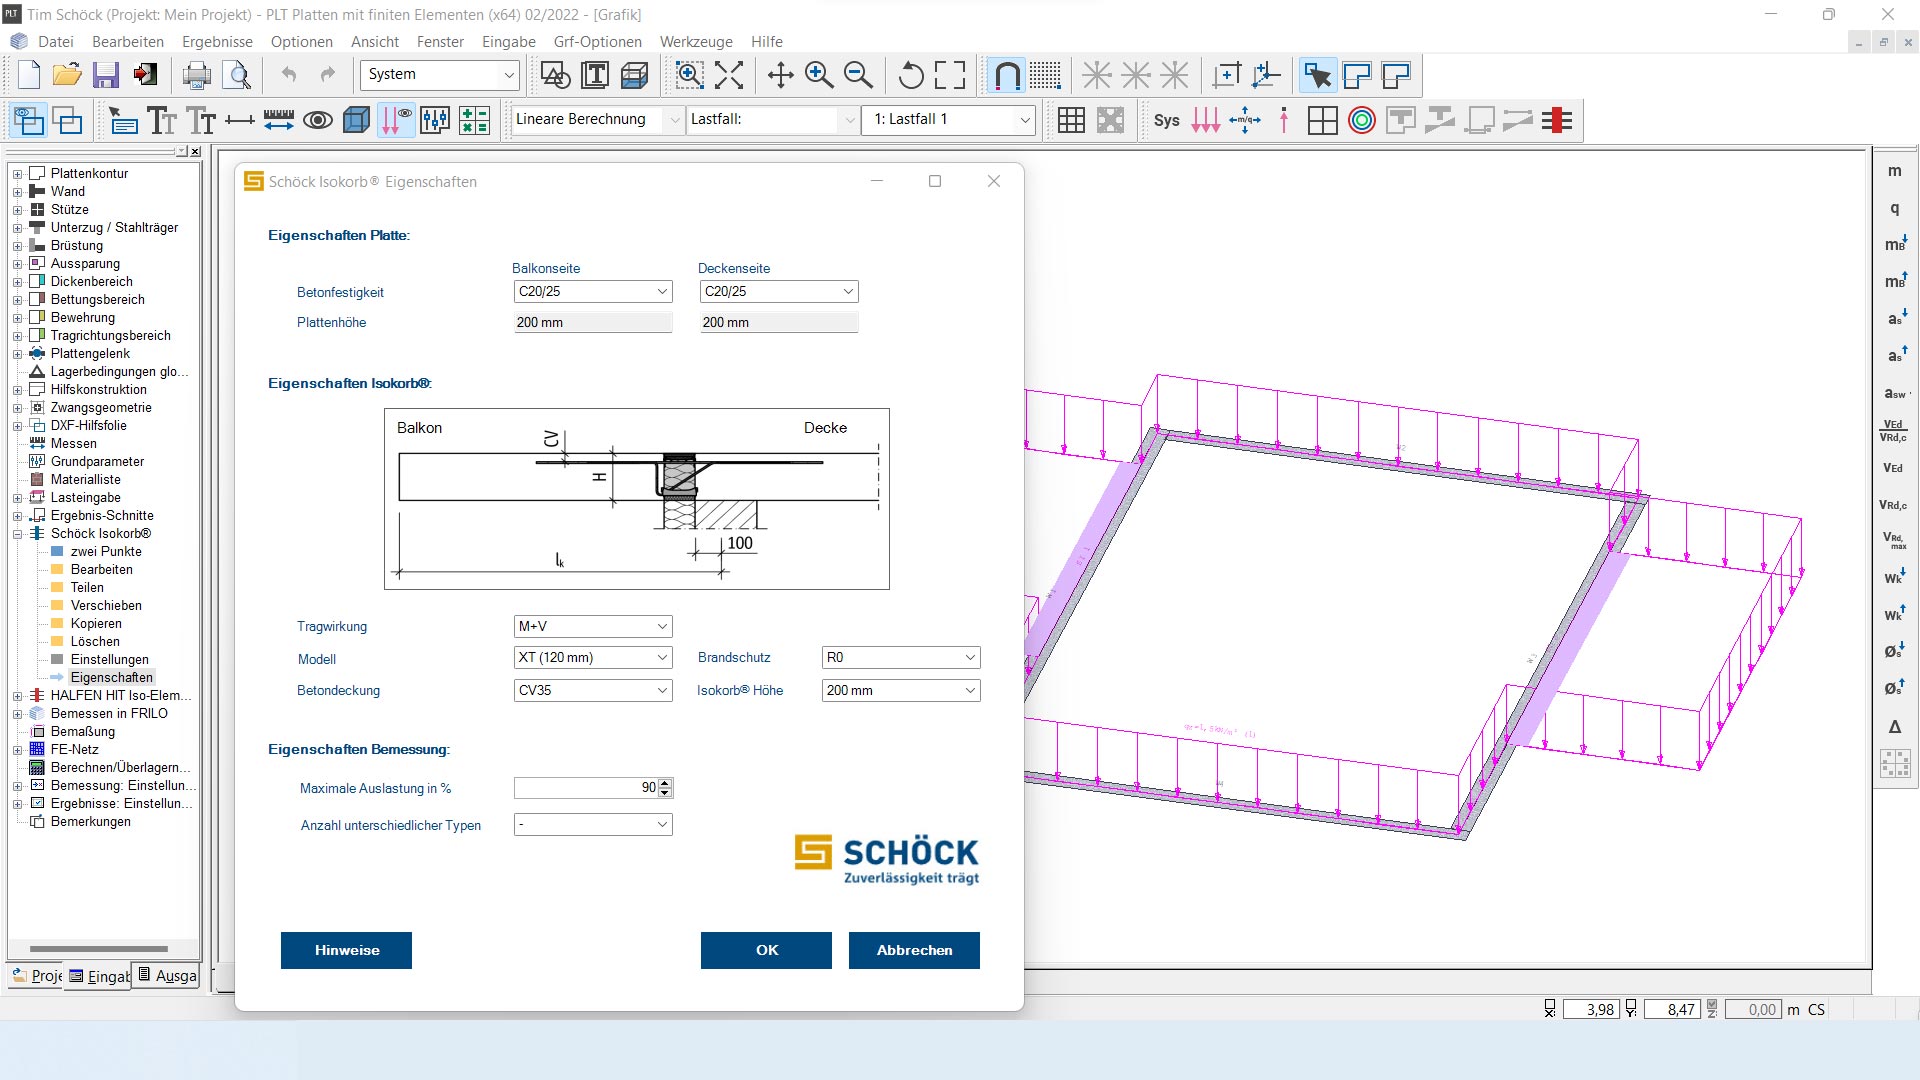The width and height of the screenshot is (1920, 1080).
Task: Switch to the Ausgabe tab at bottom
Action: [166, 976]
